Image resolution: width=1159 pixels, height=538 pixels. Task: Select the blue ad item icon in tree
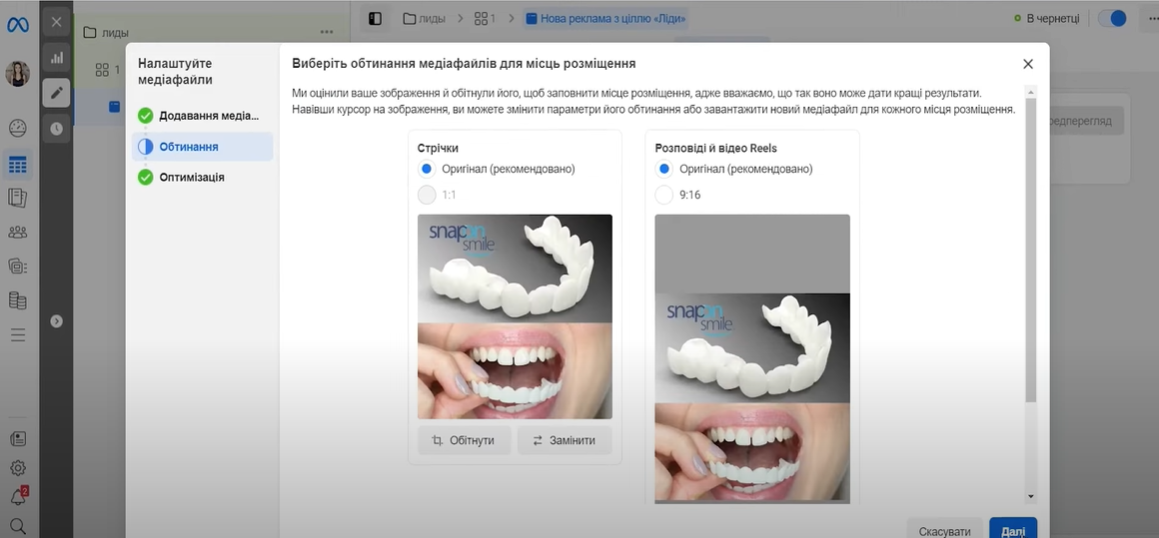click(x=115, y=106)
